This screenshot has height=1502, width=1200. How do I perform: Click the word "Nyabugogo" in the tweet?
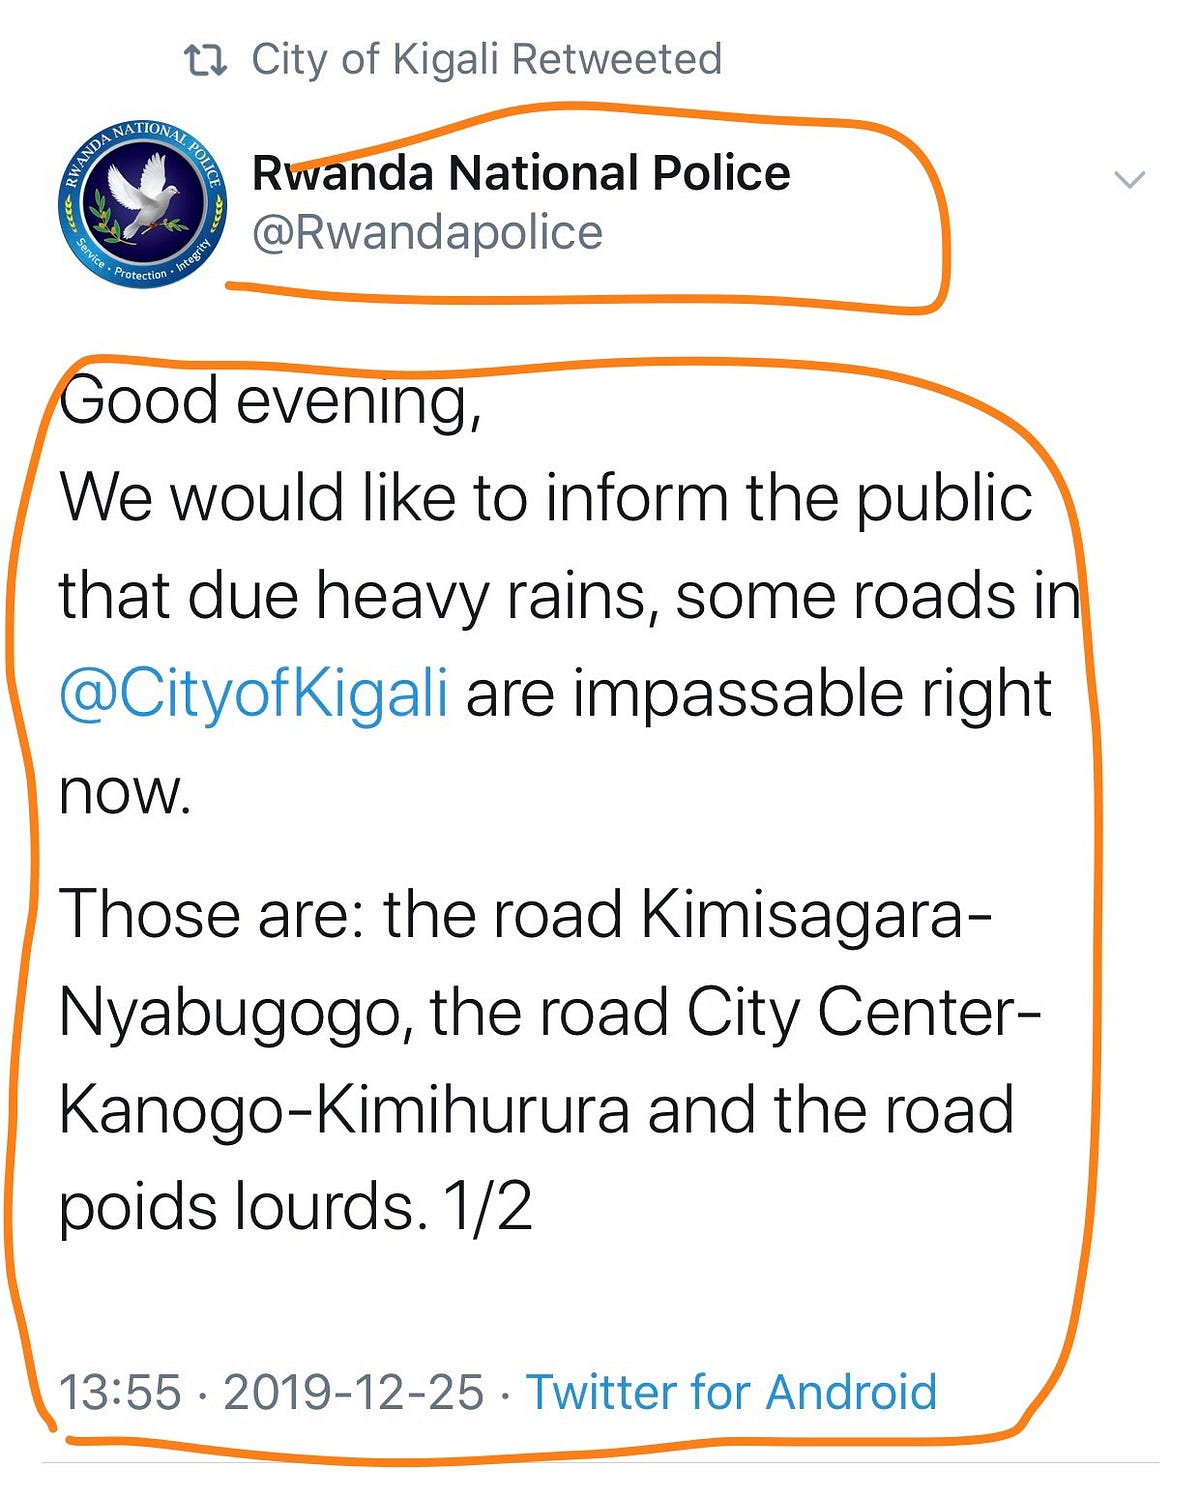(x=236, y=1014)
